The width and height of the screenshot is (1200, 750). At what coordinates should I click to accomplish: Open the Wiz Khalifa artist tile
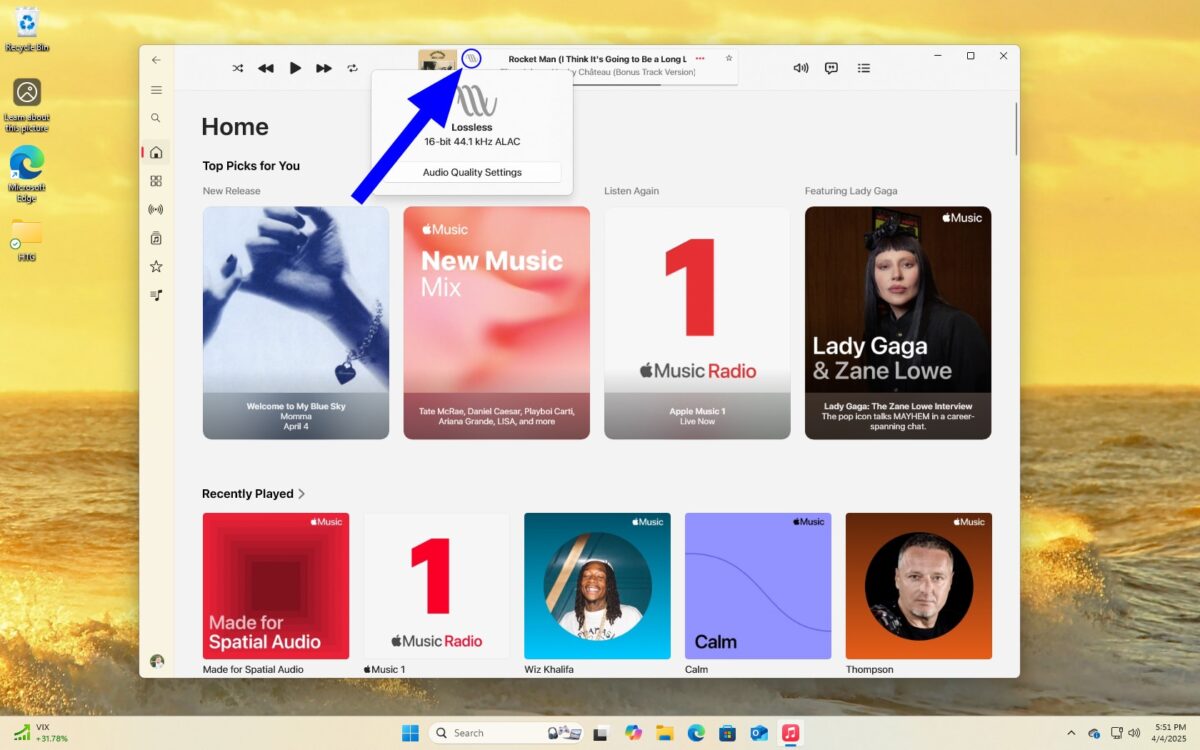click(x=597, y=586)
